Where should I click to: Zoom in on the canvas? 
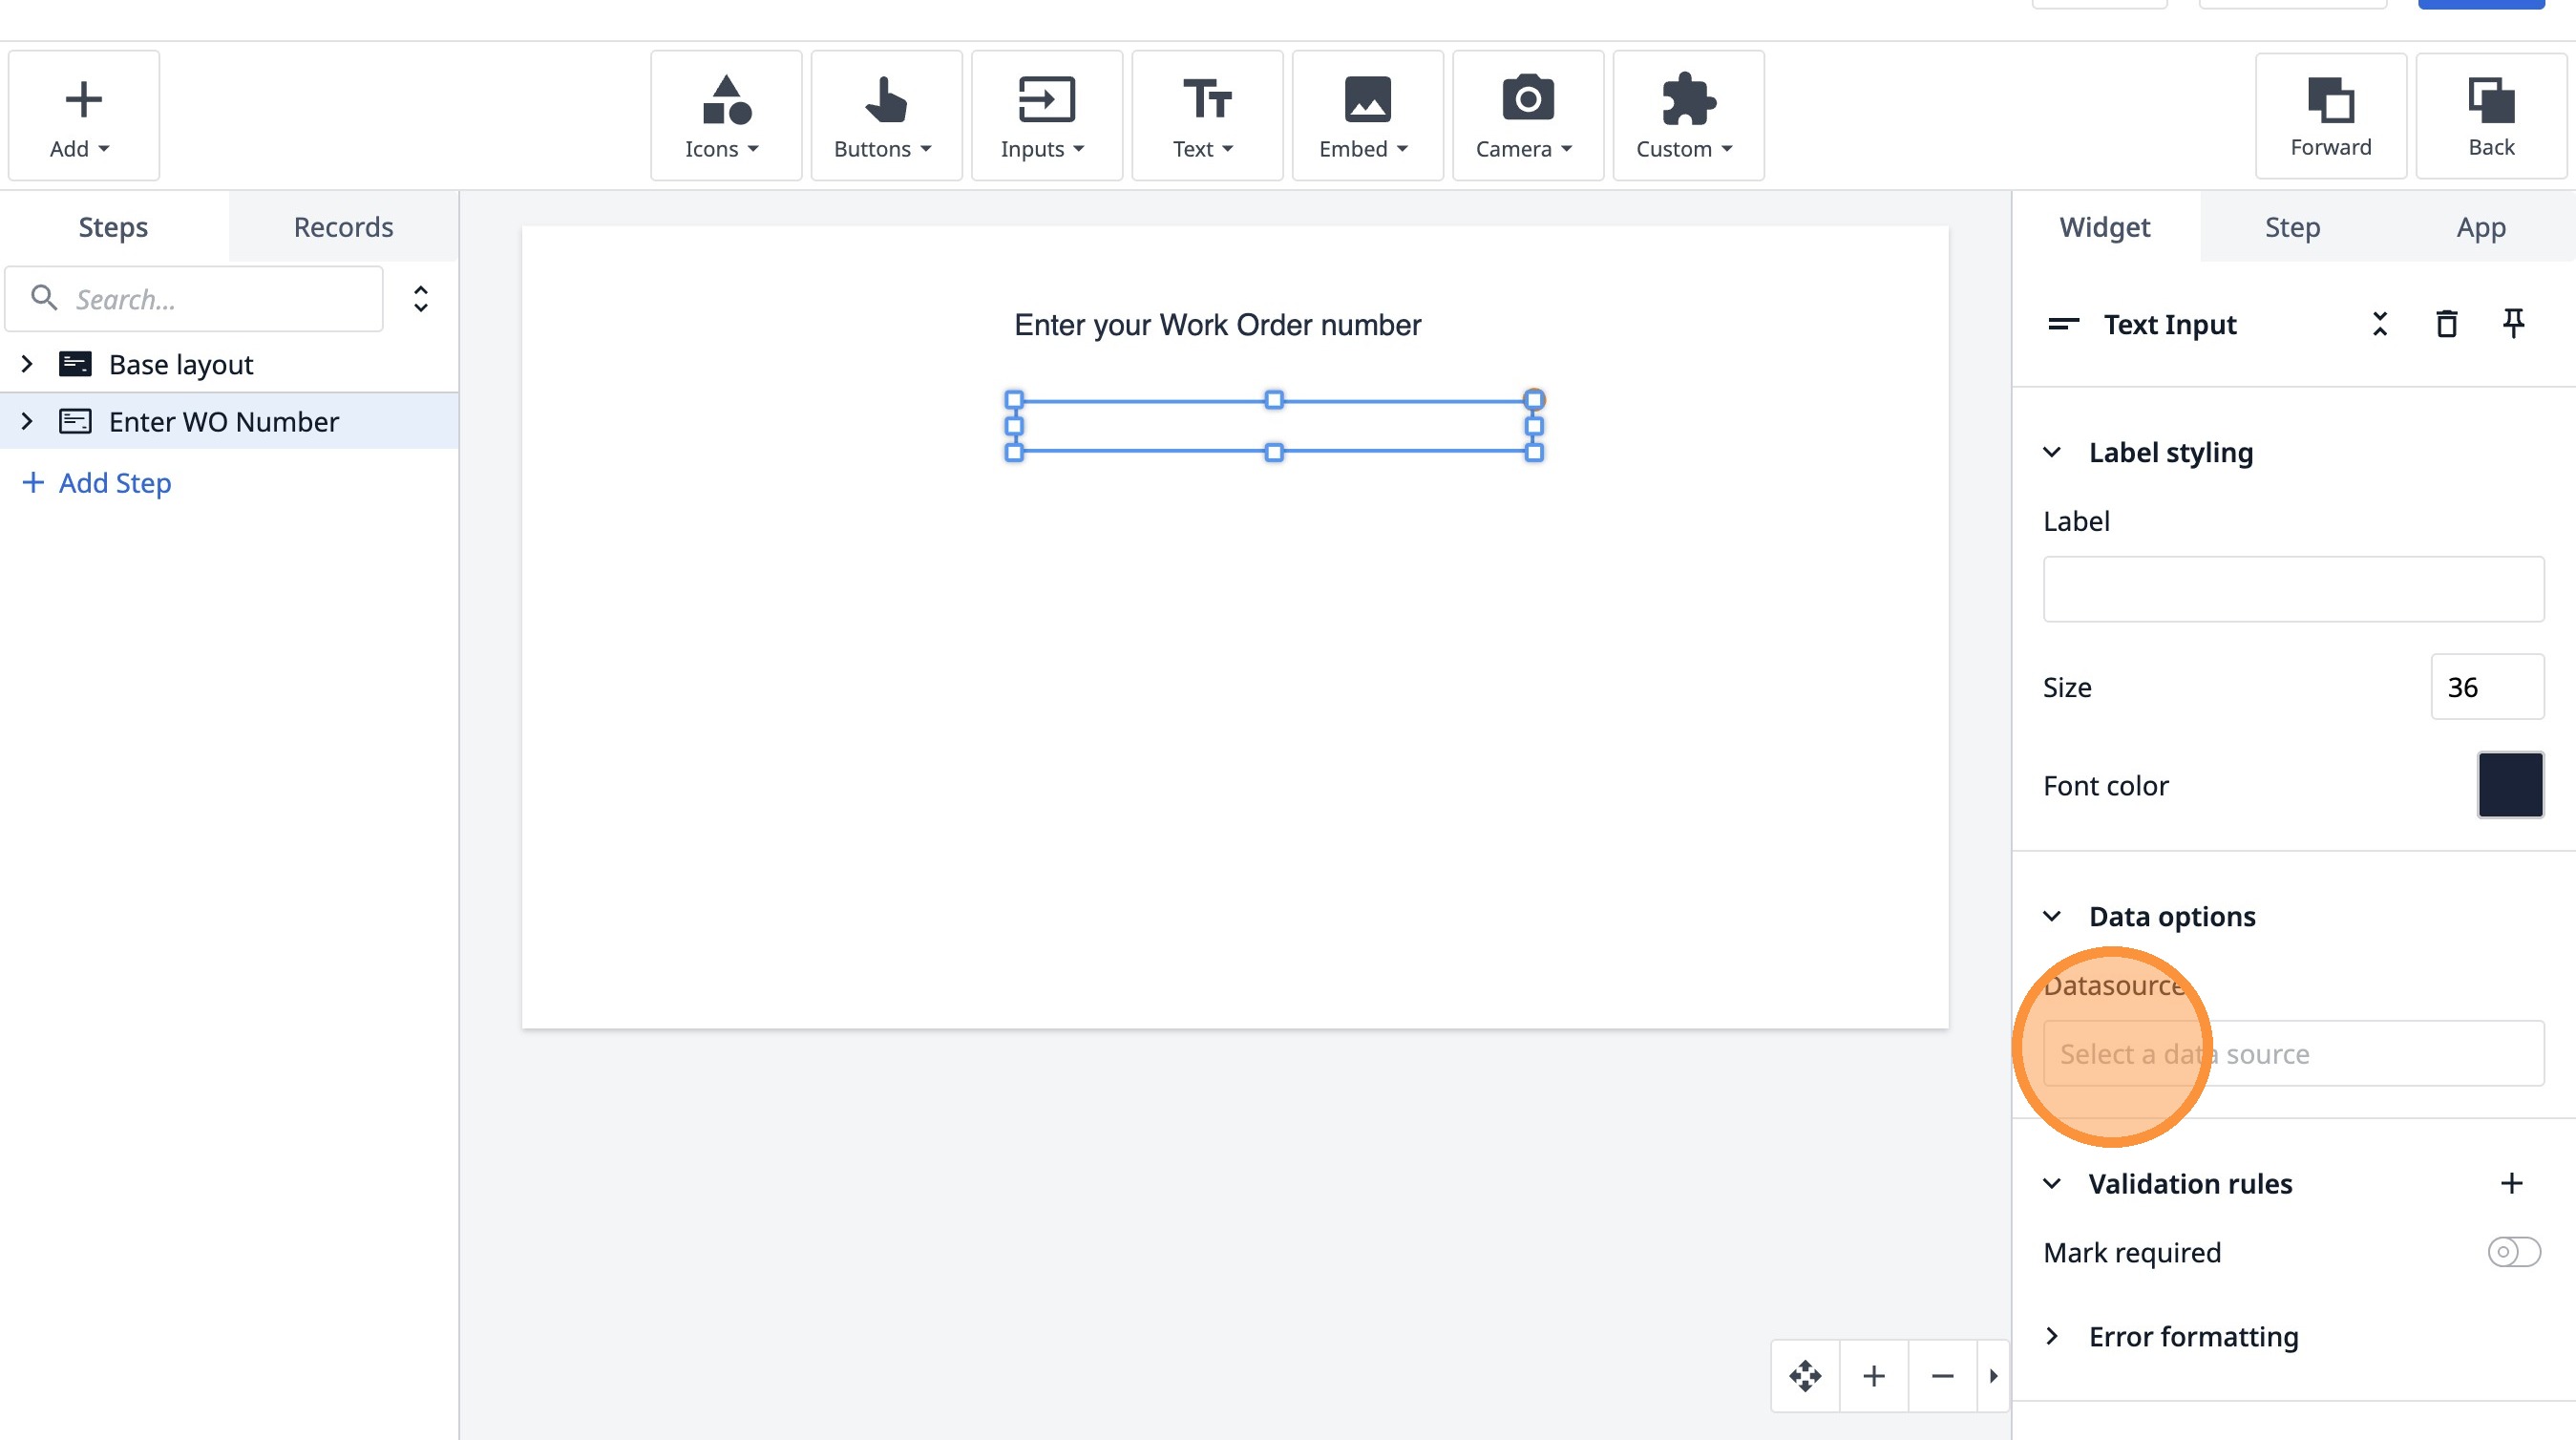tap(1874, 1376)
